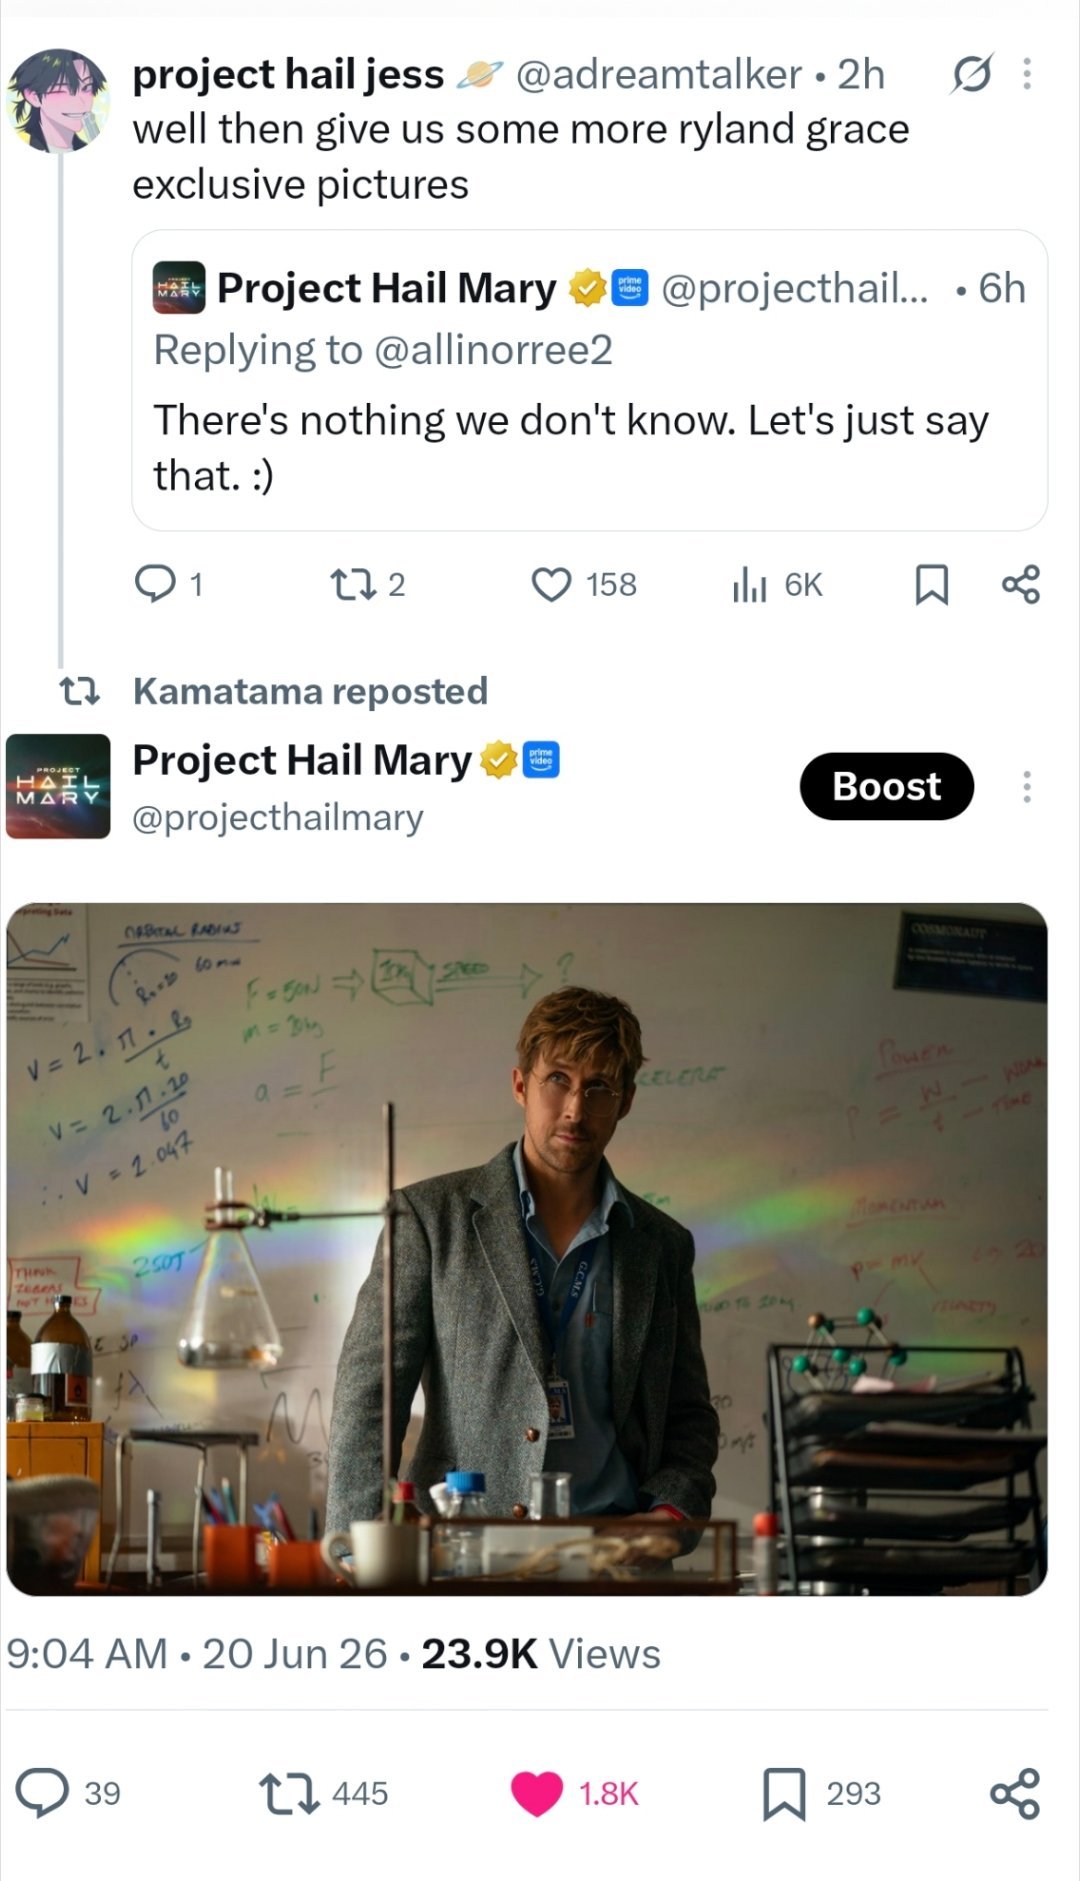View analytics icon showing 6K views
This screenshot has width=1080, height=1881.
point(749,585)
